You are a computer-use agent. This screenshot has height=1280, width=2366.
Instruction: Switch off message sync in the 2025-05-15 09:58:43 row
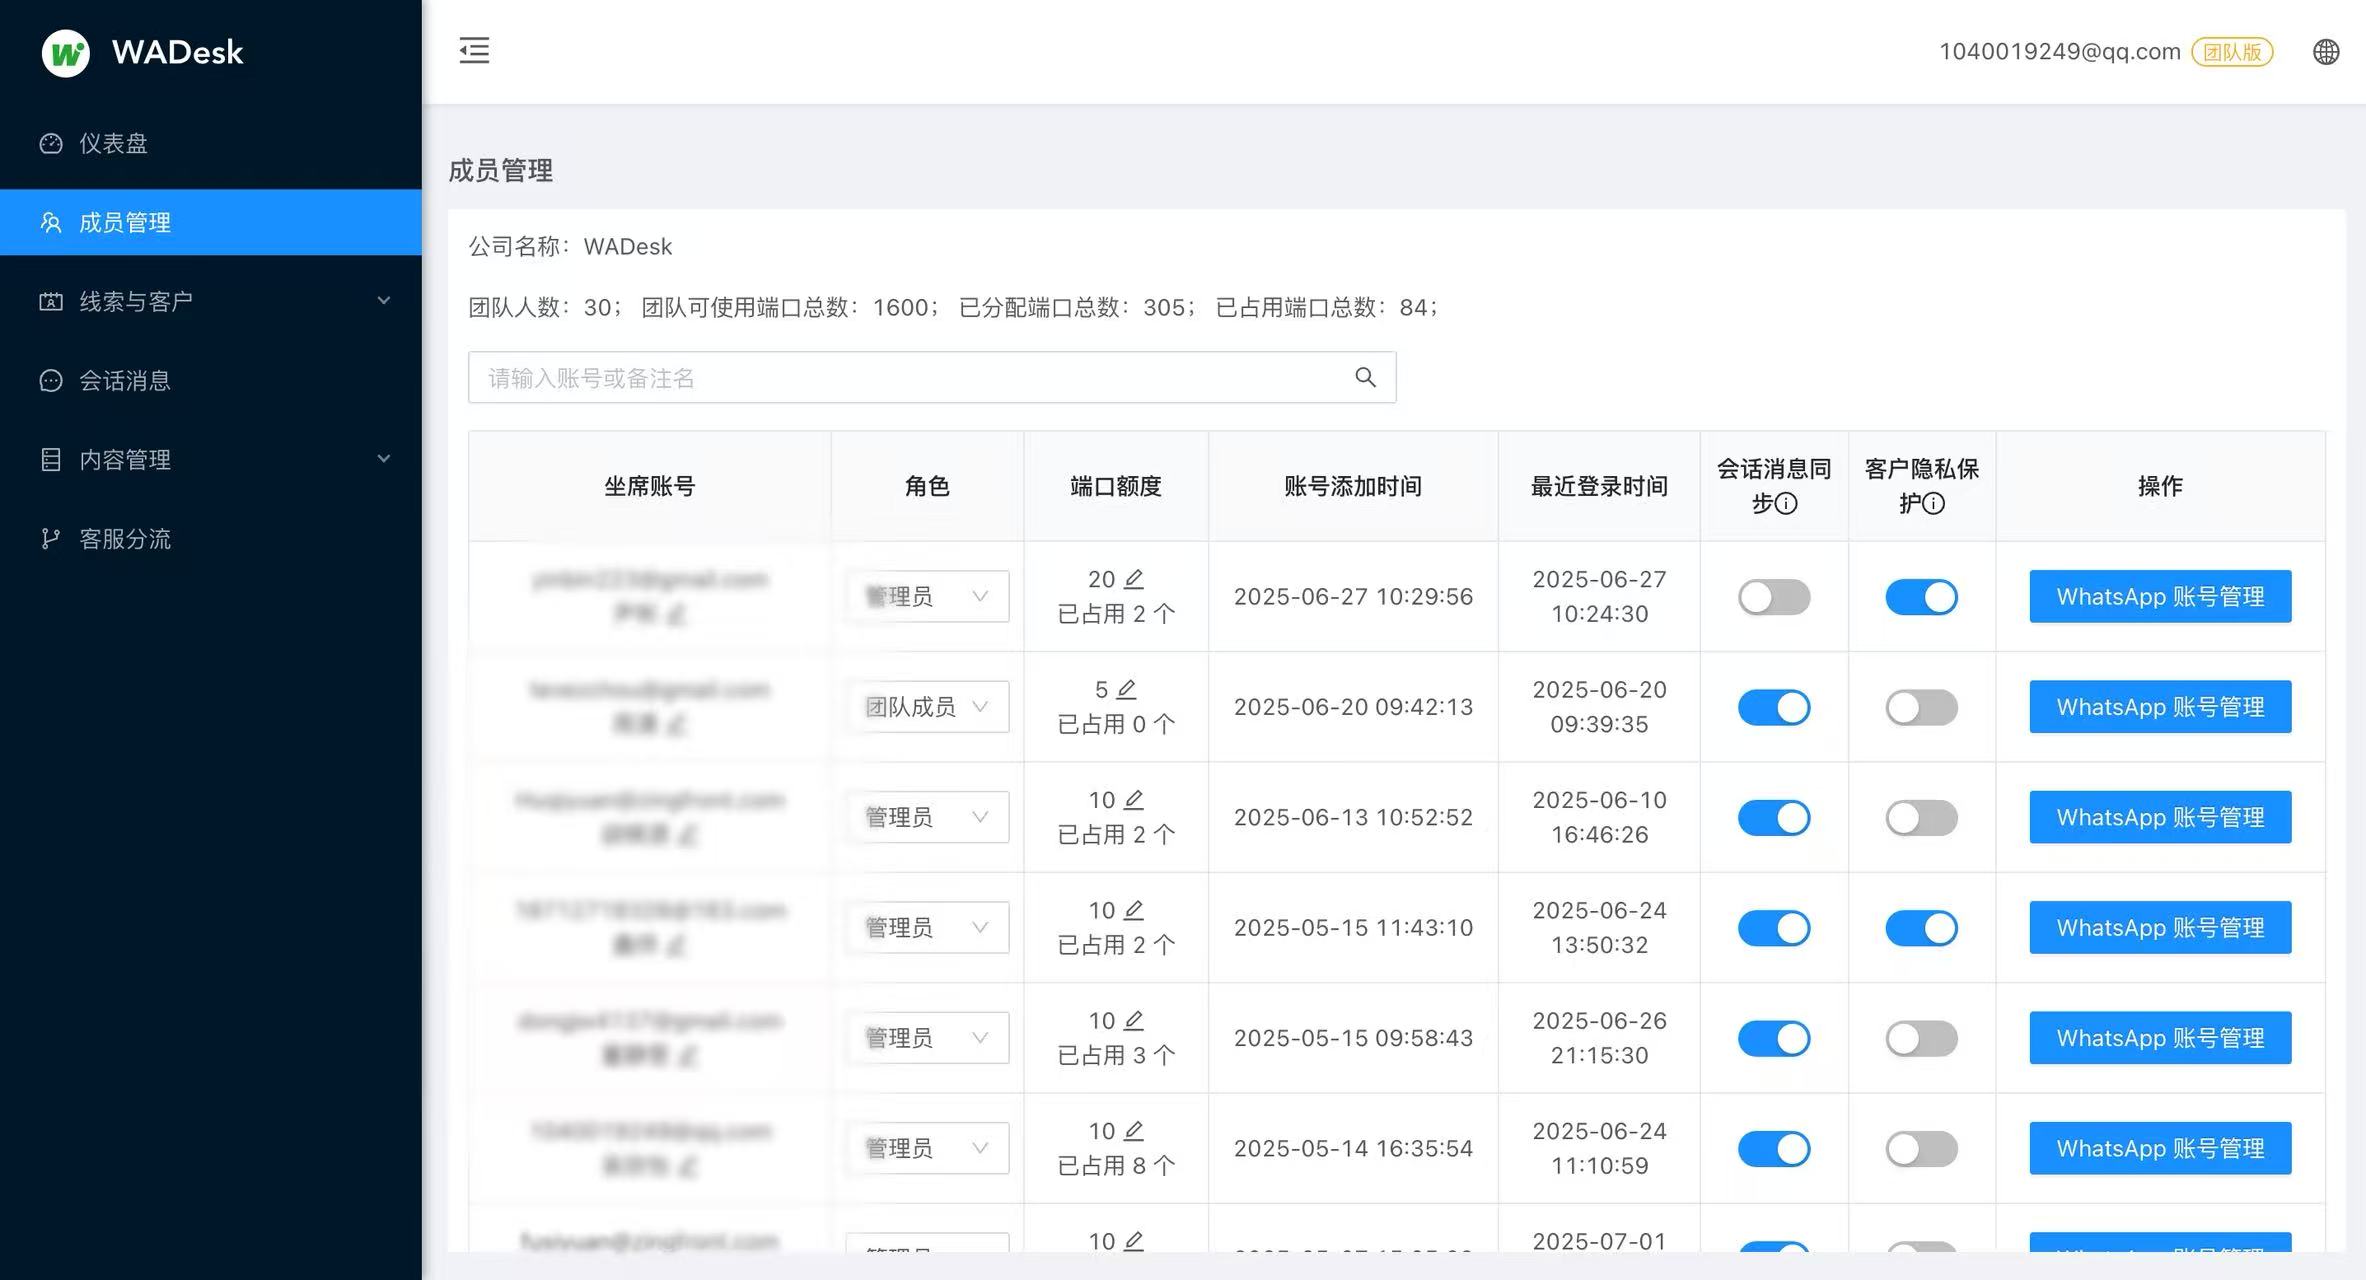click(1774, 1038)
